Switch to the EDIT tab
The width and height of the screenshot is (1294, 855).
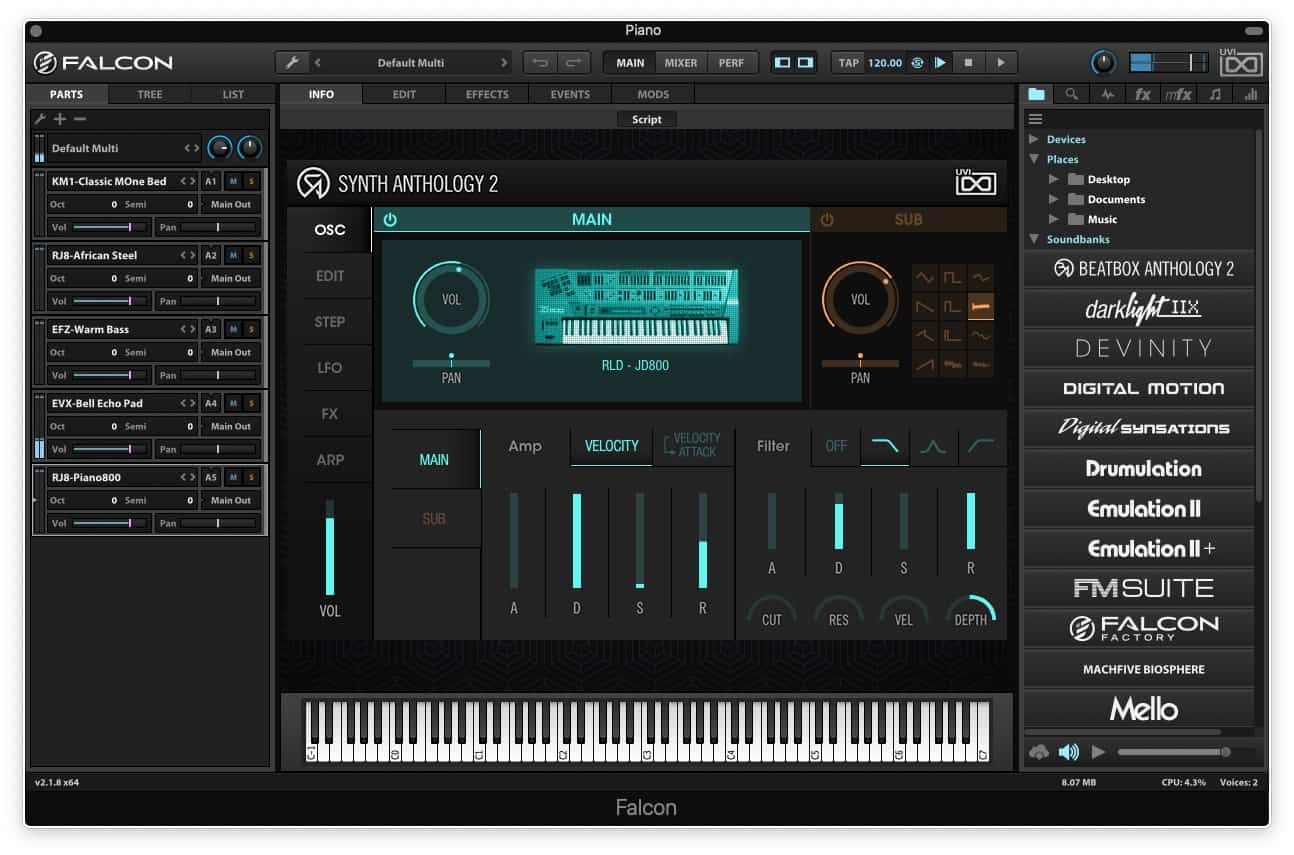(404, 94)
